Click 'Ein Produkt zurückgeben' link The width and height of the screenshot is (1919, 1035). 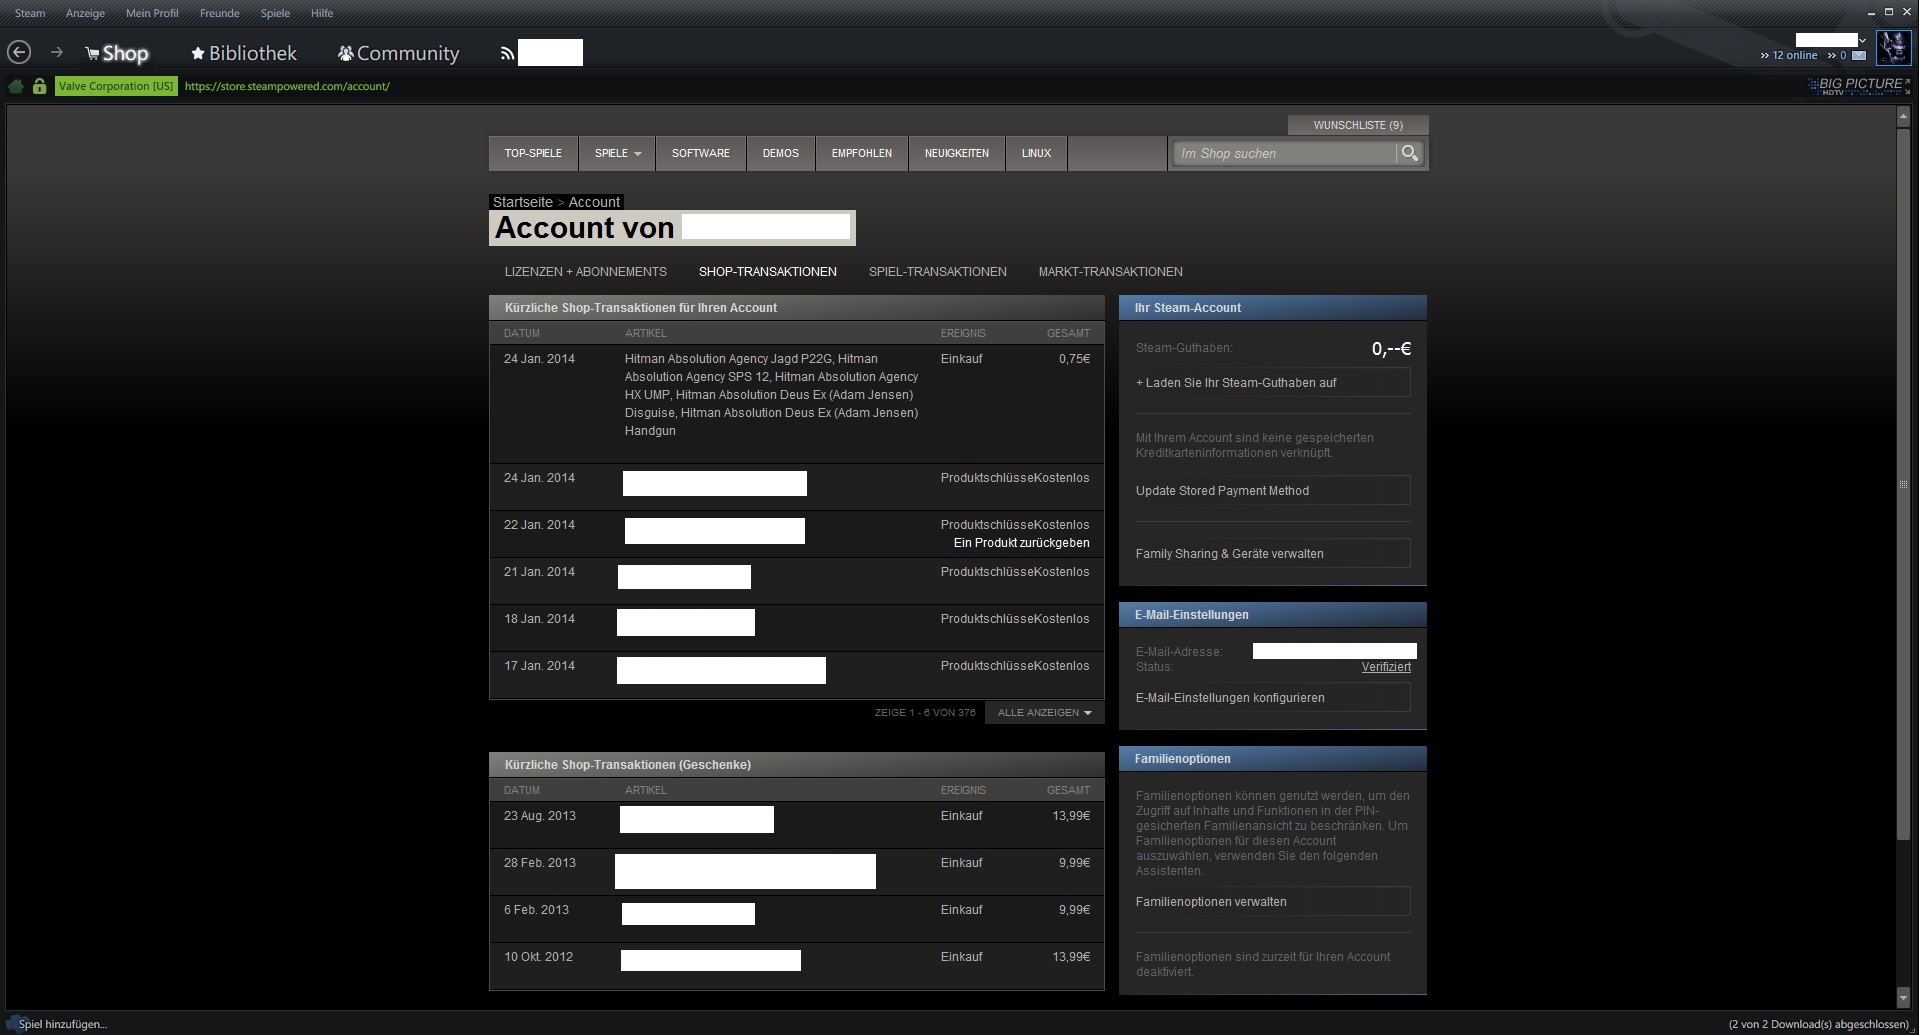pyautogui.click(x=1021, y=543)
